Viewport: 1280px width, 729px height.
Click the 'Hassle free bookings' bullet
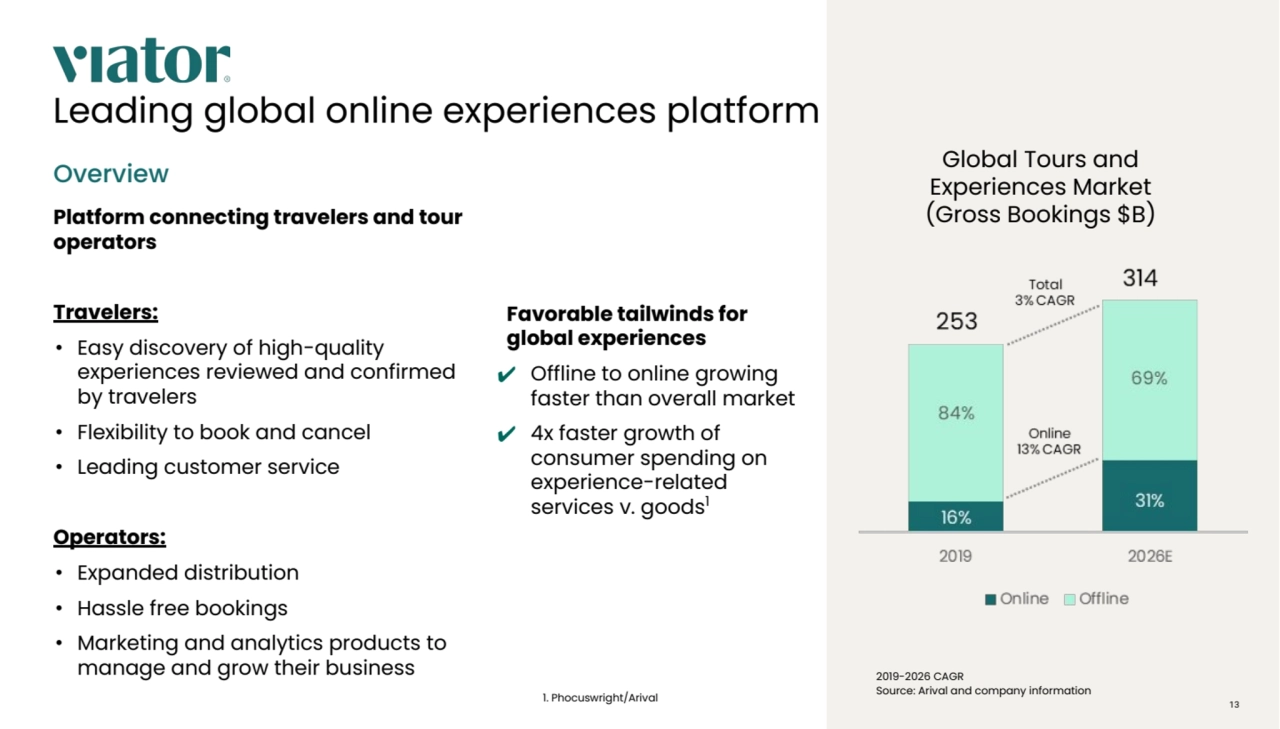[182, 608]
